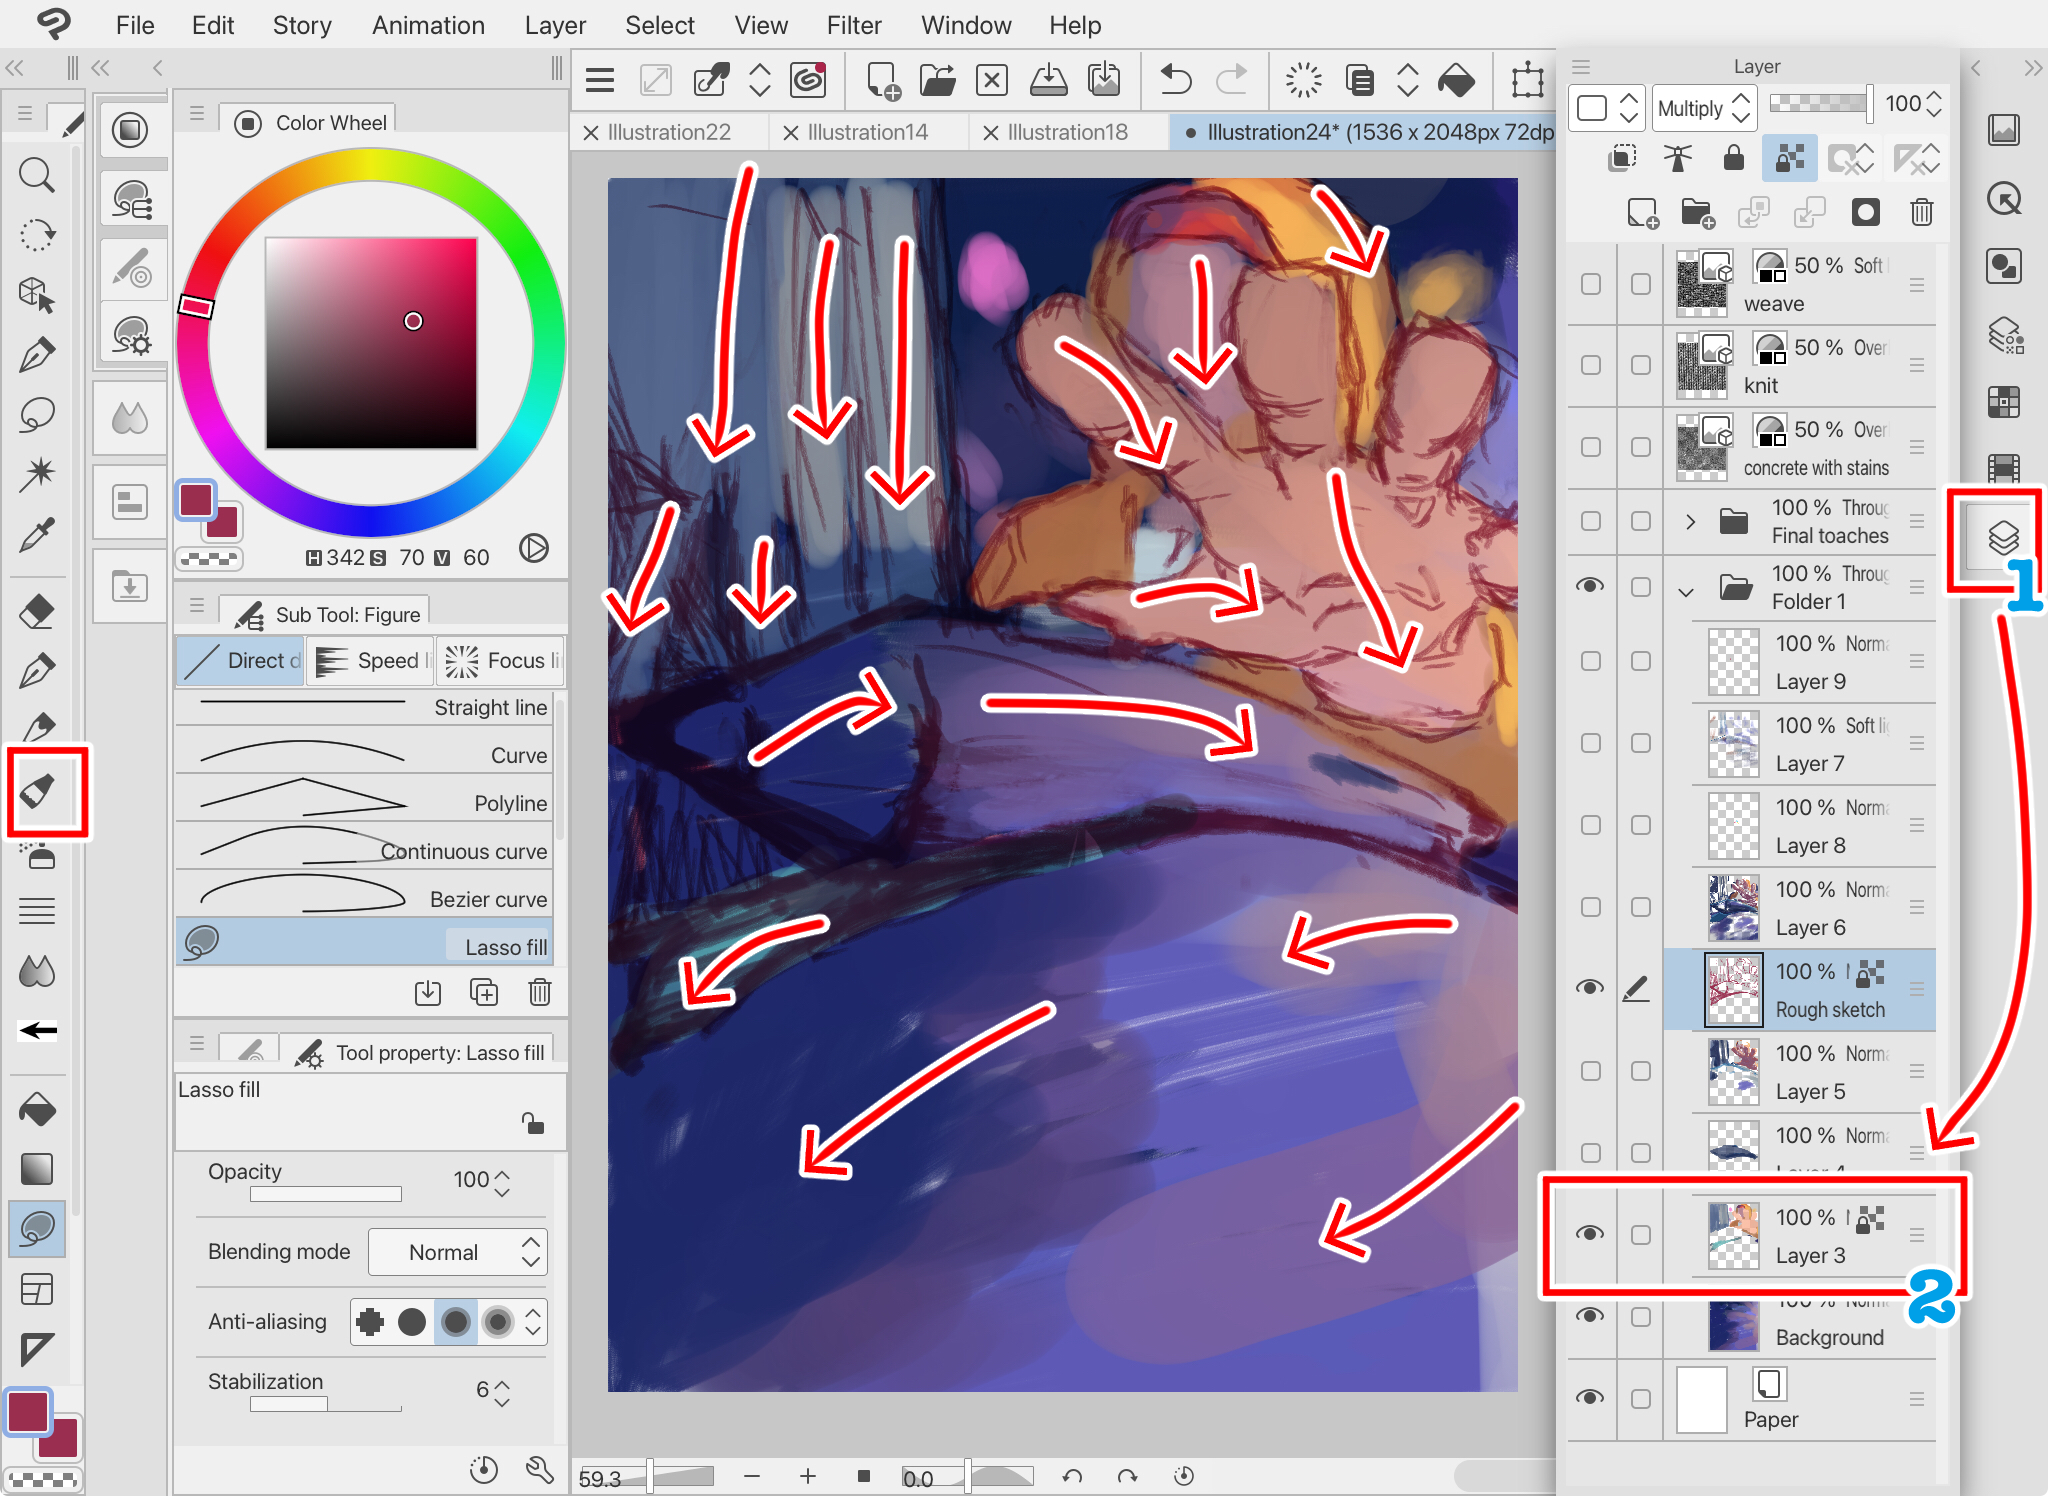Viewport: 2048px width, 1496px height.
Task: Switch to the Illustration18 tab
Action: tap(1067, 132)
